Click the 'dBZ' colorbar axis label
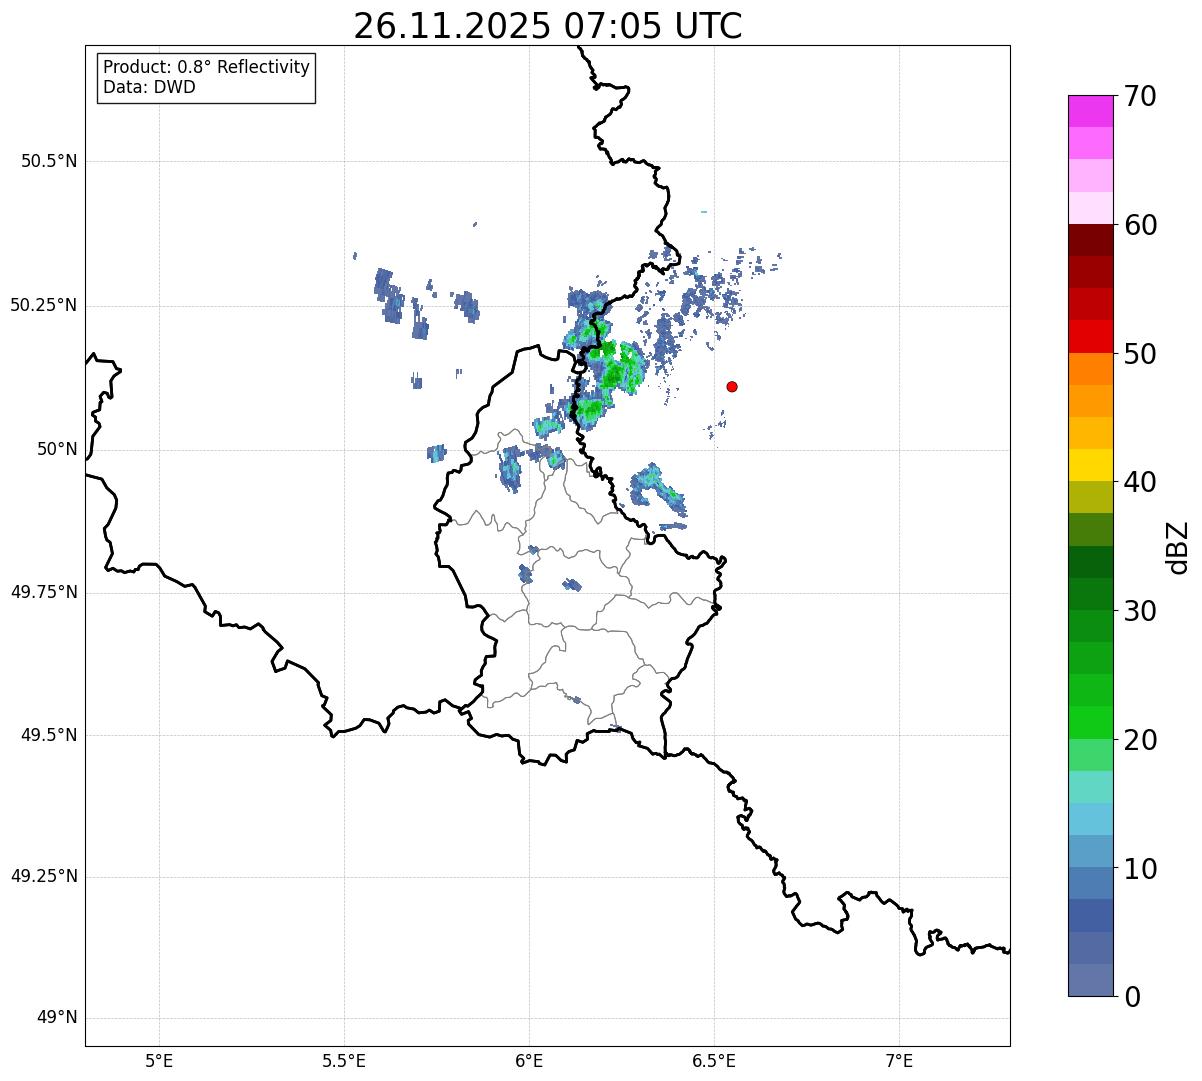 coord(1178,547)
